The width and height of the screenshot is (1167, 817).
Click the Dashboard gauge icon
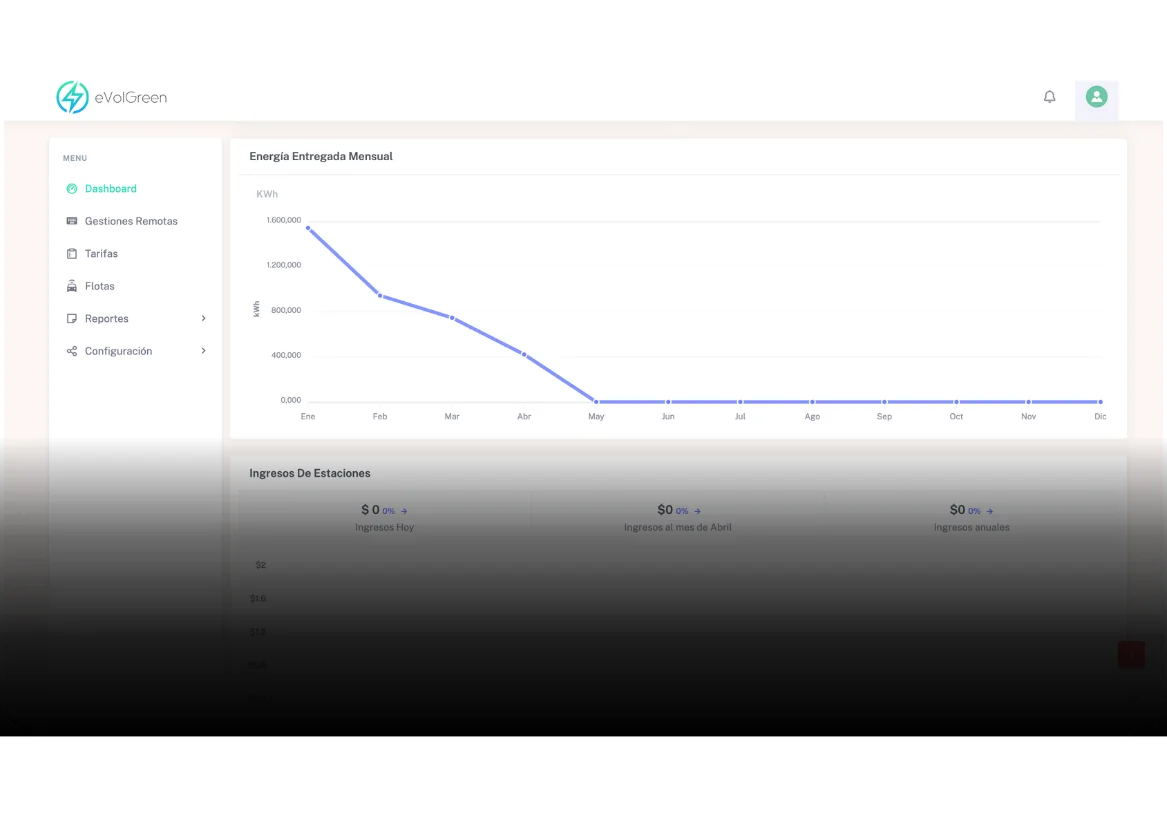71,189
